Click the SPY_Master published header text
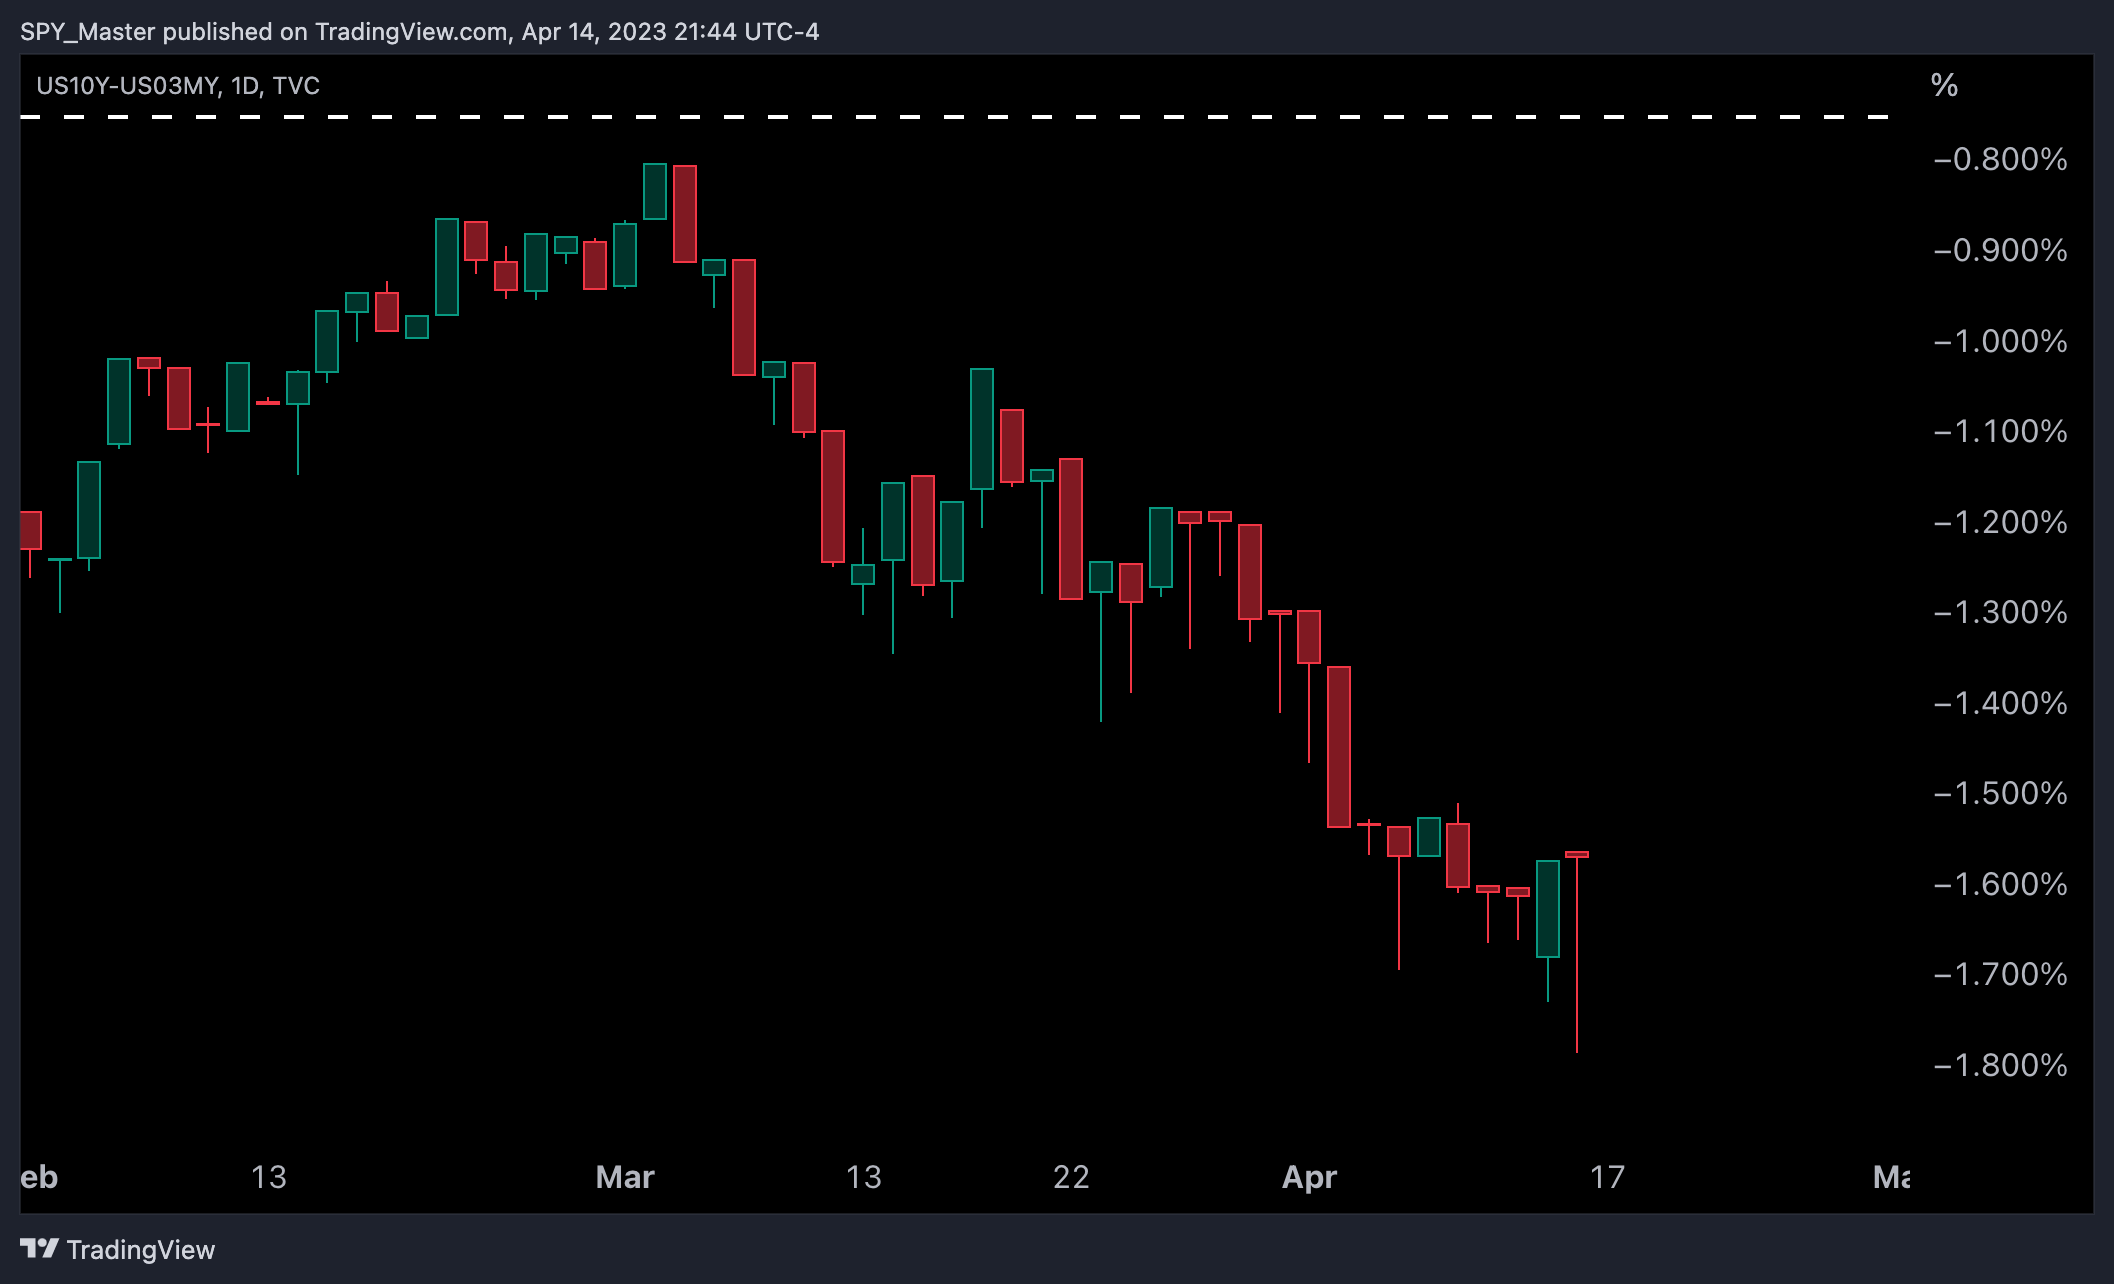Screen dimensions: 2114x1284 point(419,32)
